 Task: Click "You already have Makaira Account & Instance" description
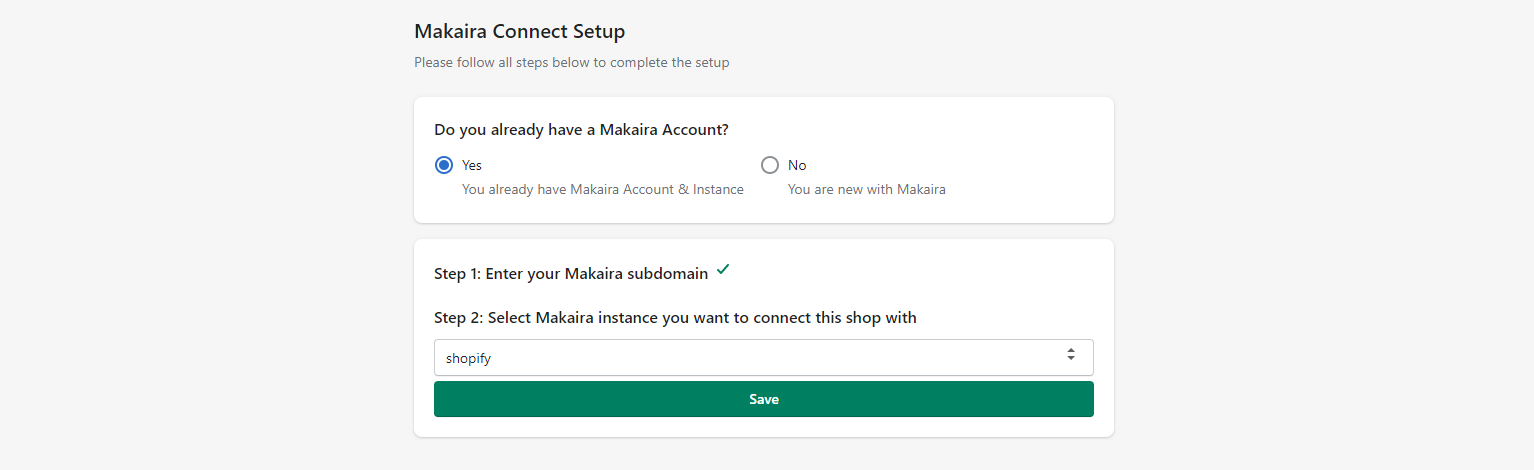[x=602, y=189]
